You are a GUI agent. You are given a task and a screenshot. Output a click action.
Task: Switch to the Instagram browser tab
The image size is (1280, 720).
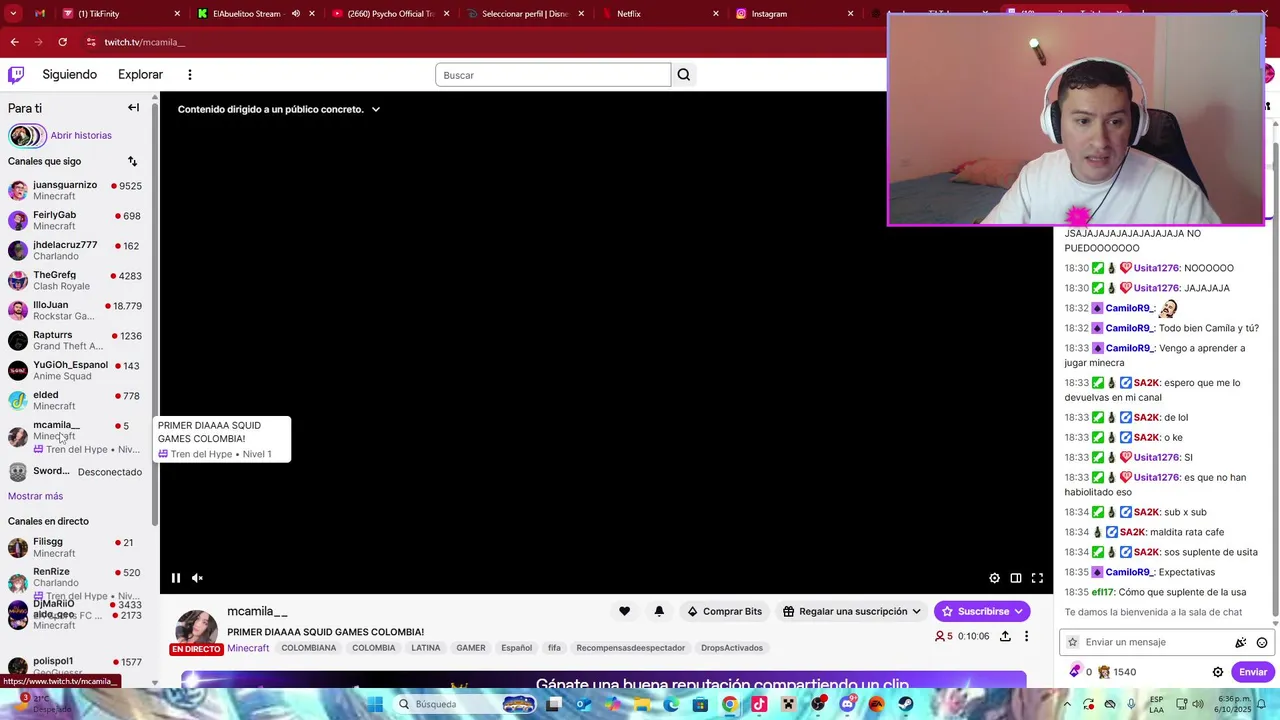pyautogui.click(x=793, y=14)
